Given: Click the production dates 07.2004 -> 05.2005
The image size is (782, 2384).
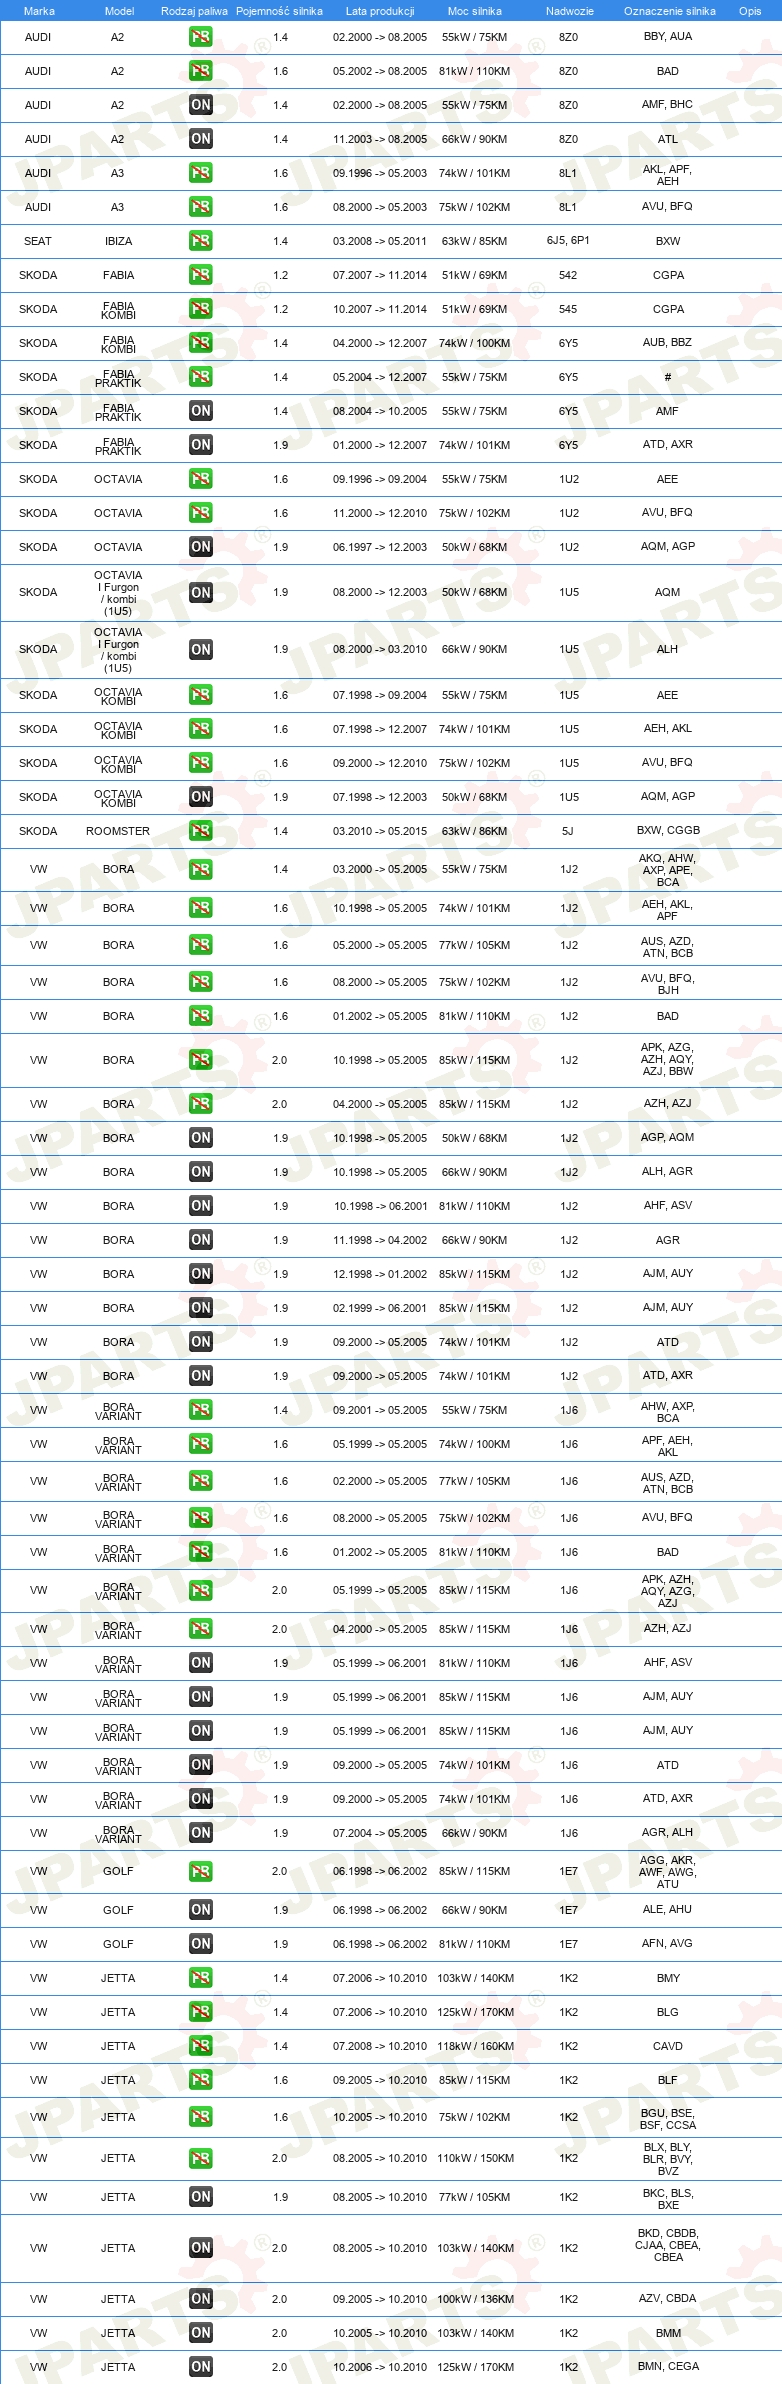Looking at the screenshot, I should coord(380,1833).
